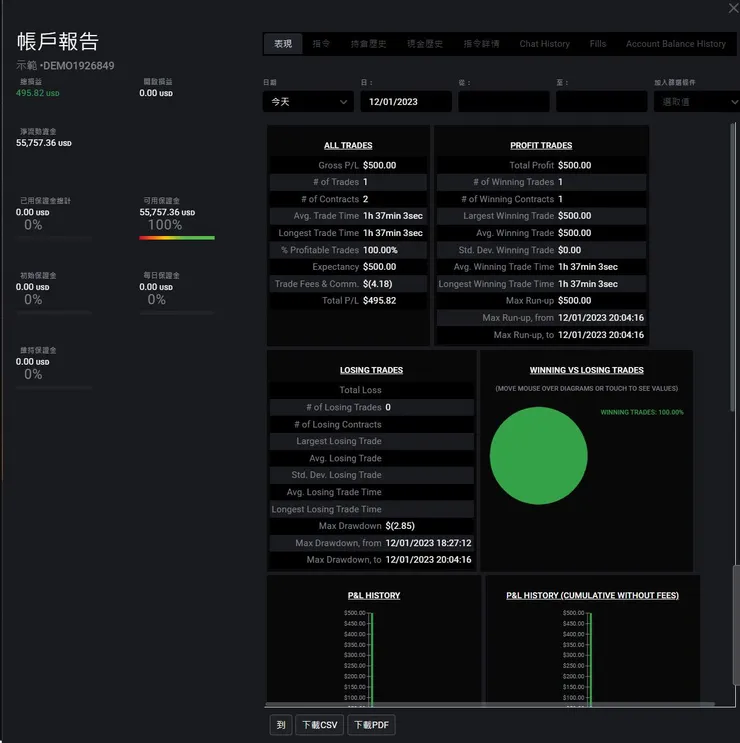This screenshot has height=743, width=740.
Task: Click the Total P/L $495.82 value
Action: coord(379,300)
